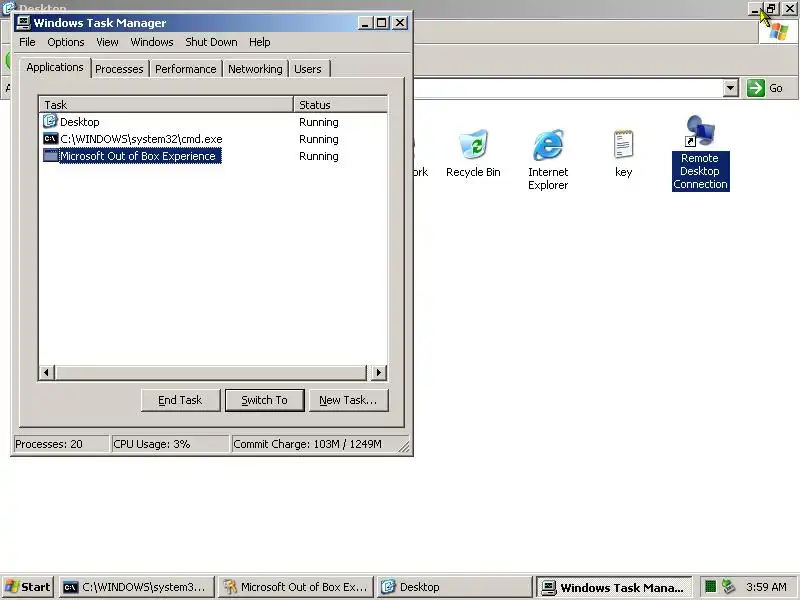800x600 pixels.
Task: Click the 3:59 AM clock
Action: coord(766,587)
